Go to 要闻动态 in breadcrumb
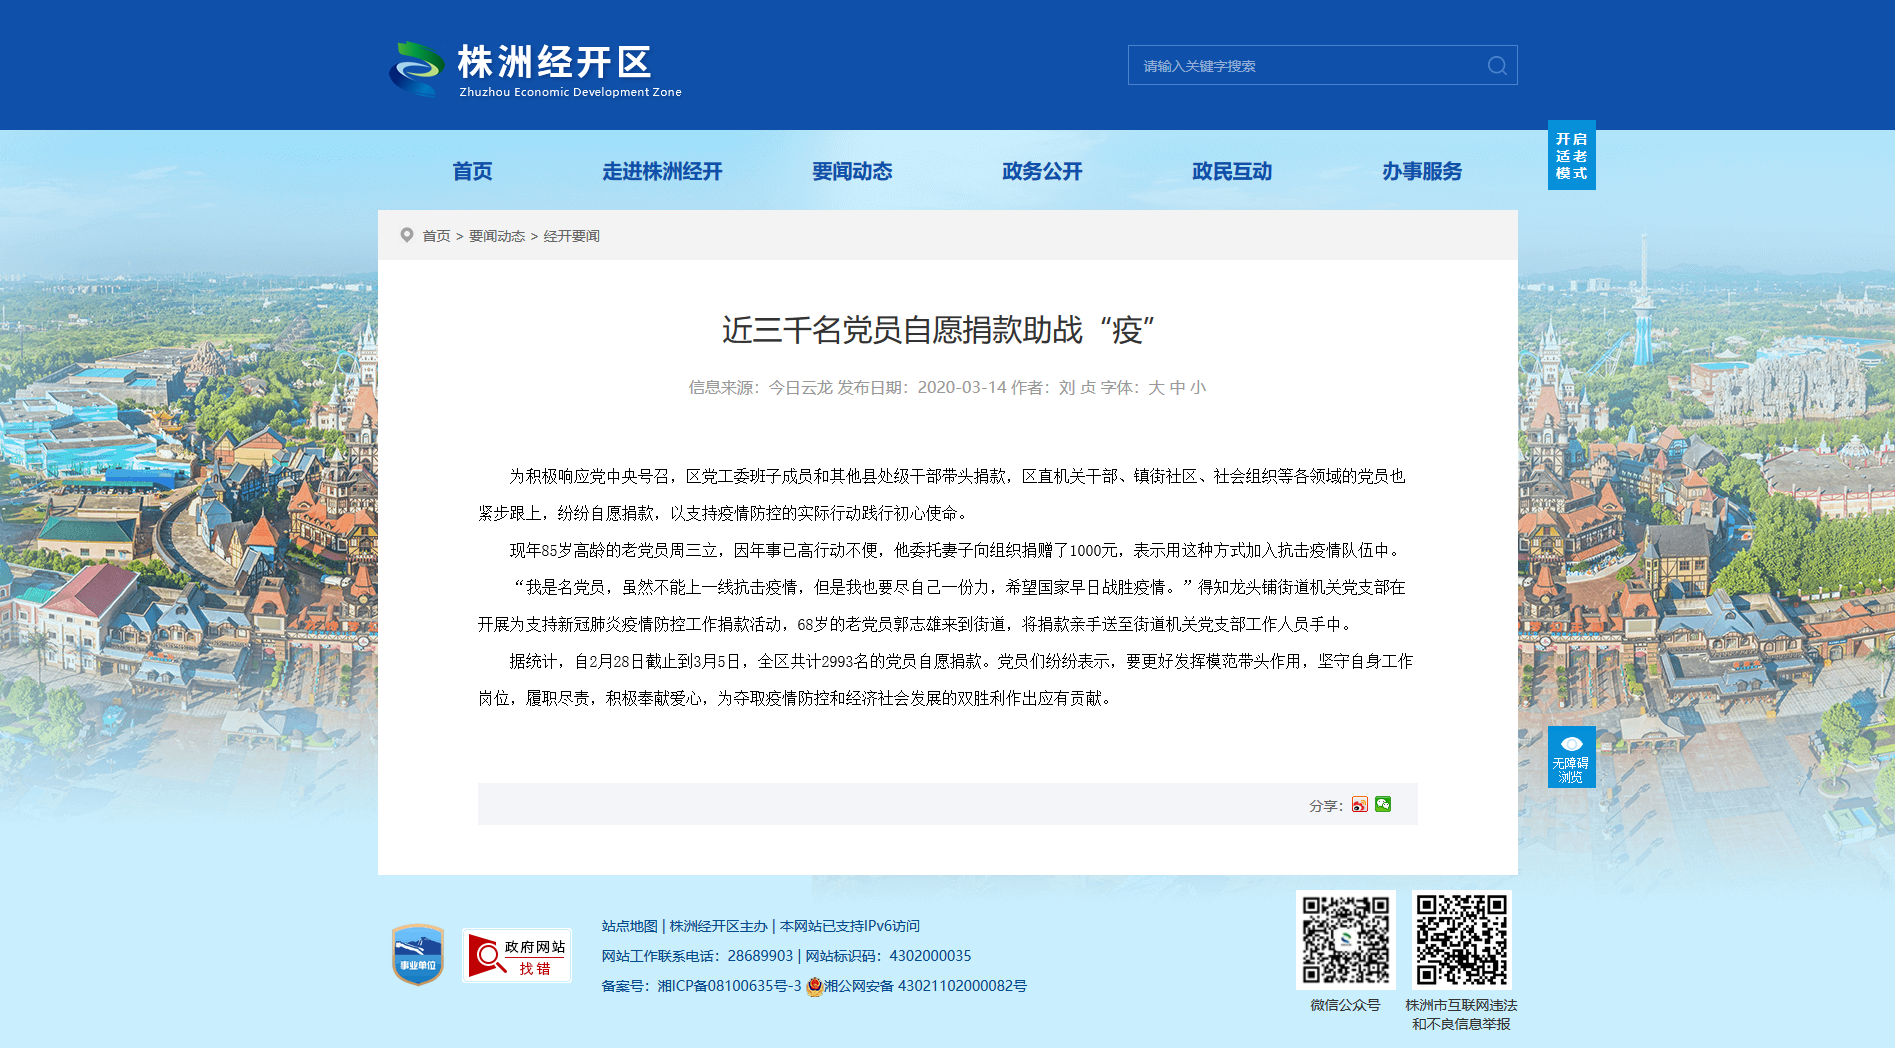1895x1048 pixels. point(497,236)
